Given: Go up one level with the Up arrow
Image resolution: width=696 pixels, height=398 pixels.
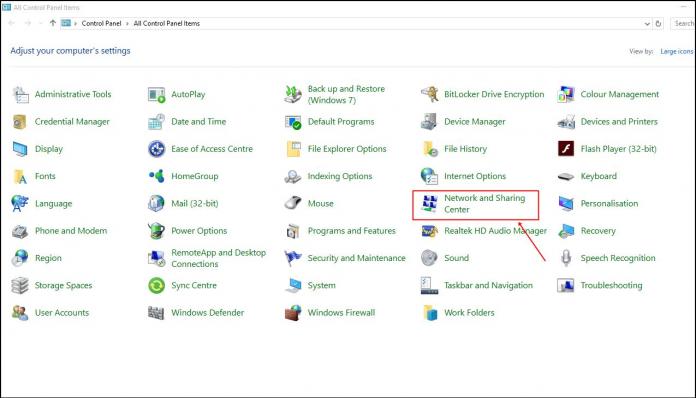Looking at the screenshot, I should coord(53,23).
